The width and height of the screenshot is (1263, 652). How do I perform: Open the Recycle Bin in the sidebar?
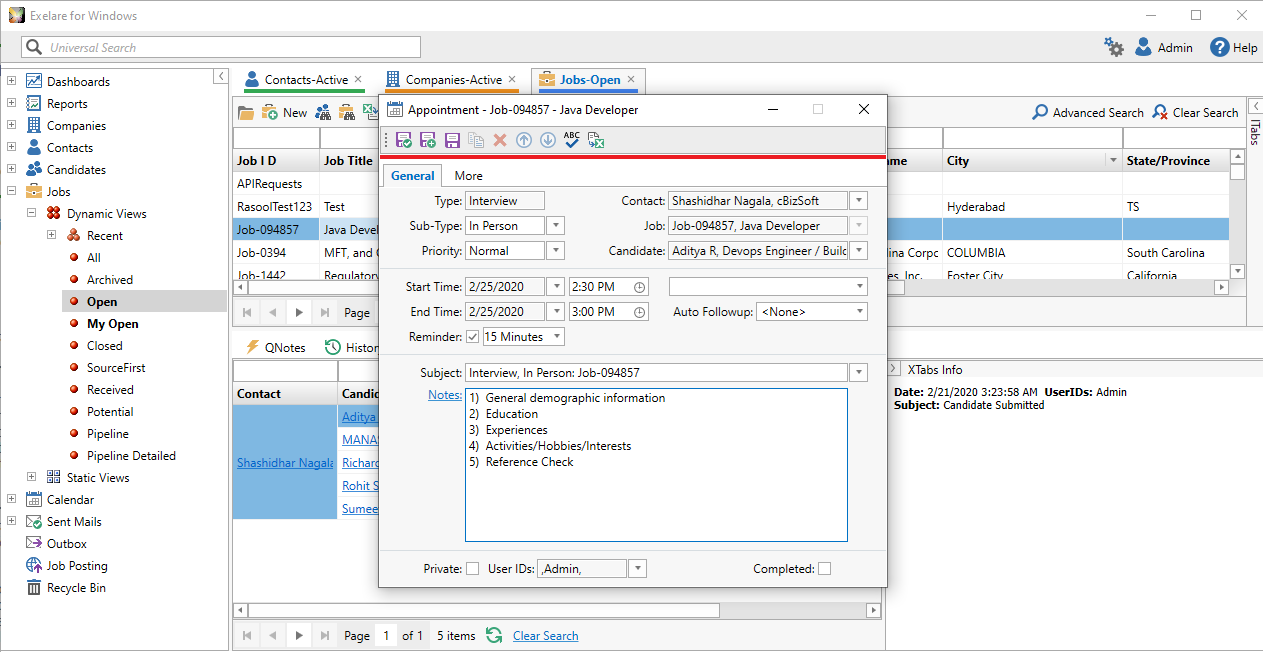[76, 587]
